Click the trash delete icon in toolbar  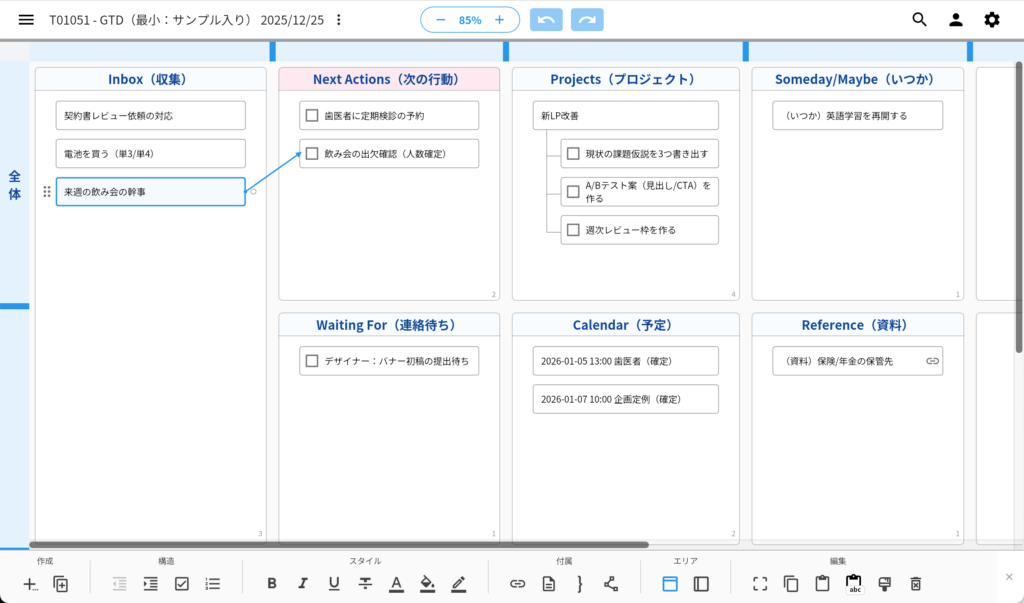pyautogui.click(x=915, y=584)
